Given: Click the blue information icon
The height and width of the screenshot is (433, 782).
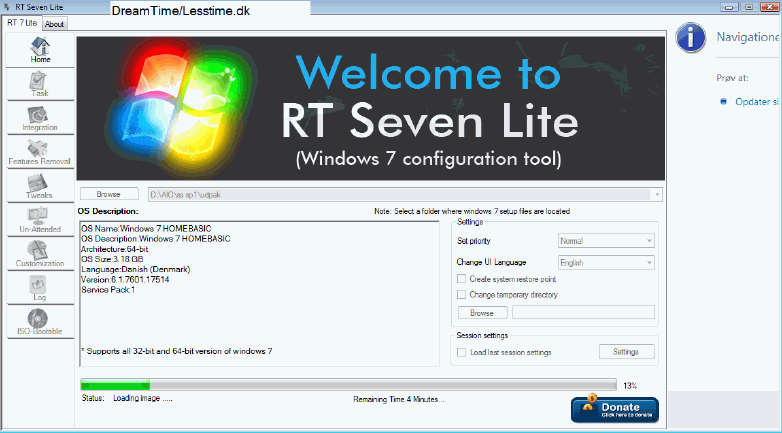Looking at the screenshot, I should 691,37.
